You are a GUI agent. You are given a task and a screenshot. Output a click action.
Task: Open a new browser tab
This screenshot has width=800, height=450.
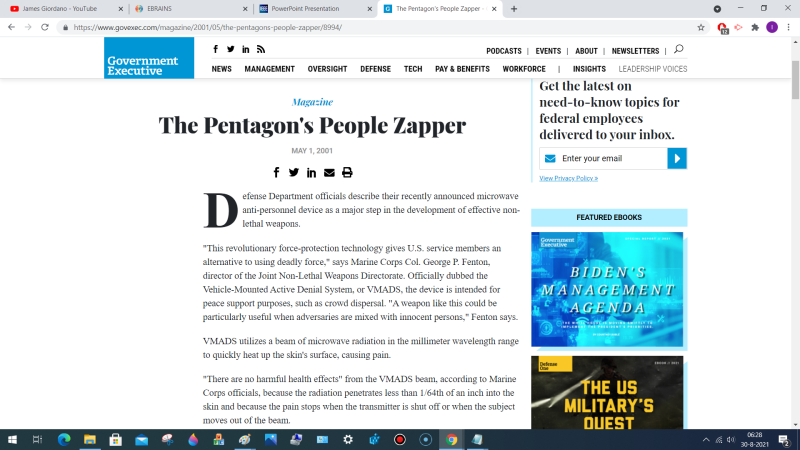[x=514, y=9]
